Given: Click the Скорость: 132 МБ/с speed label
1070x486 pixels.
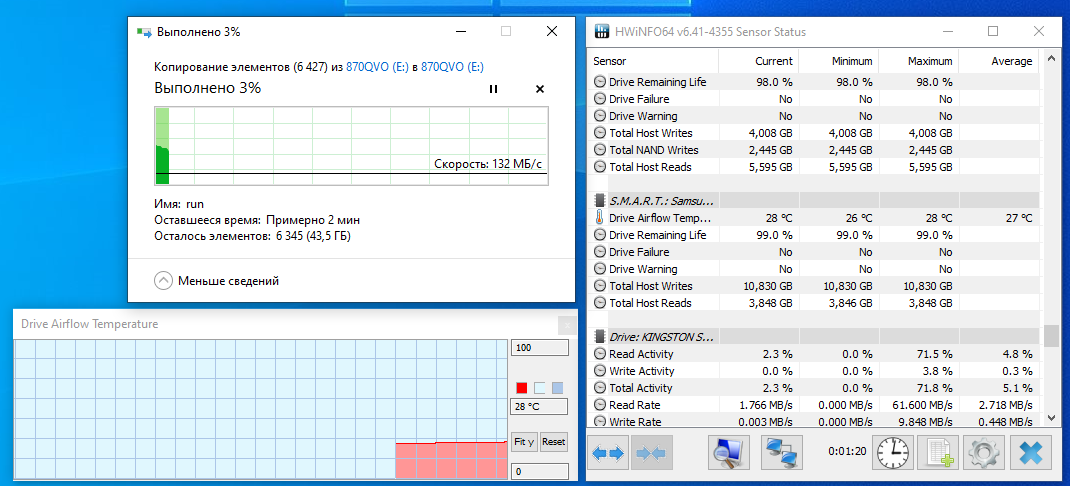Looking at the screenshot, I should (x=489, y=164).
